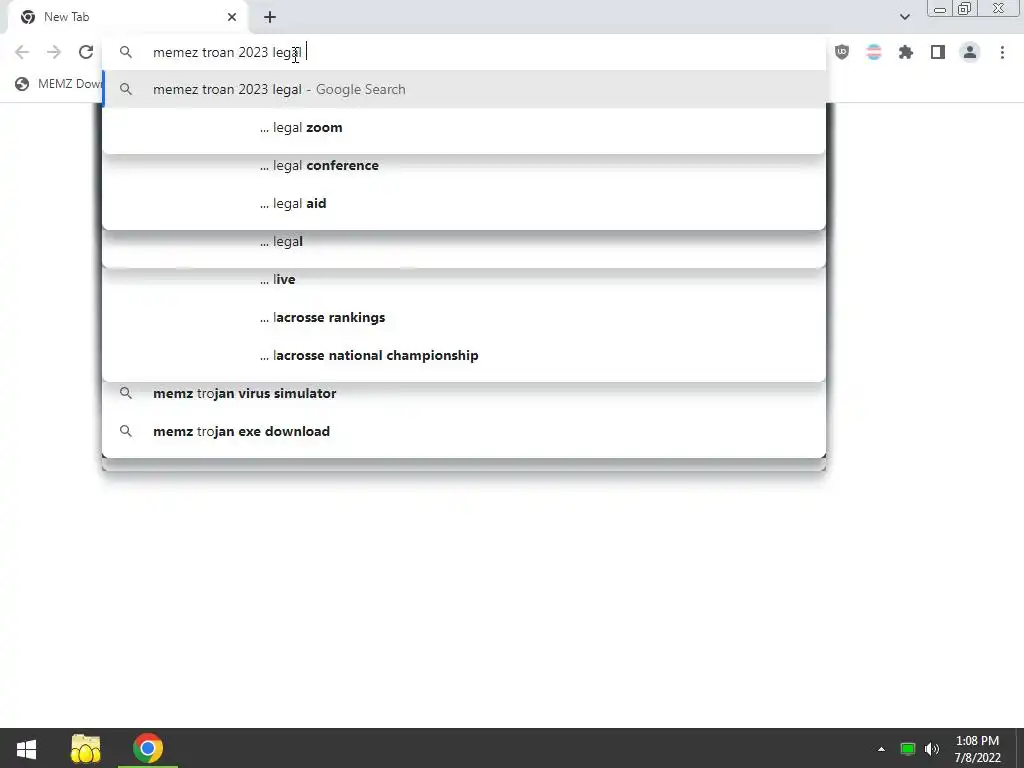Select 'memez troan 2023 legal - Google Search' suggestion
Viewport: 1024px width, 768px height.
tap(464, 89)
